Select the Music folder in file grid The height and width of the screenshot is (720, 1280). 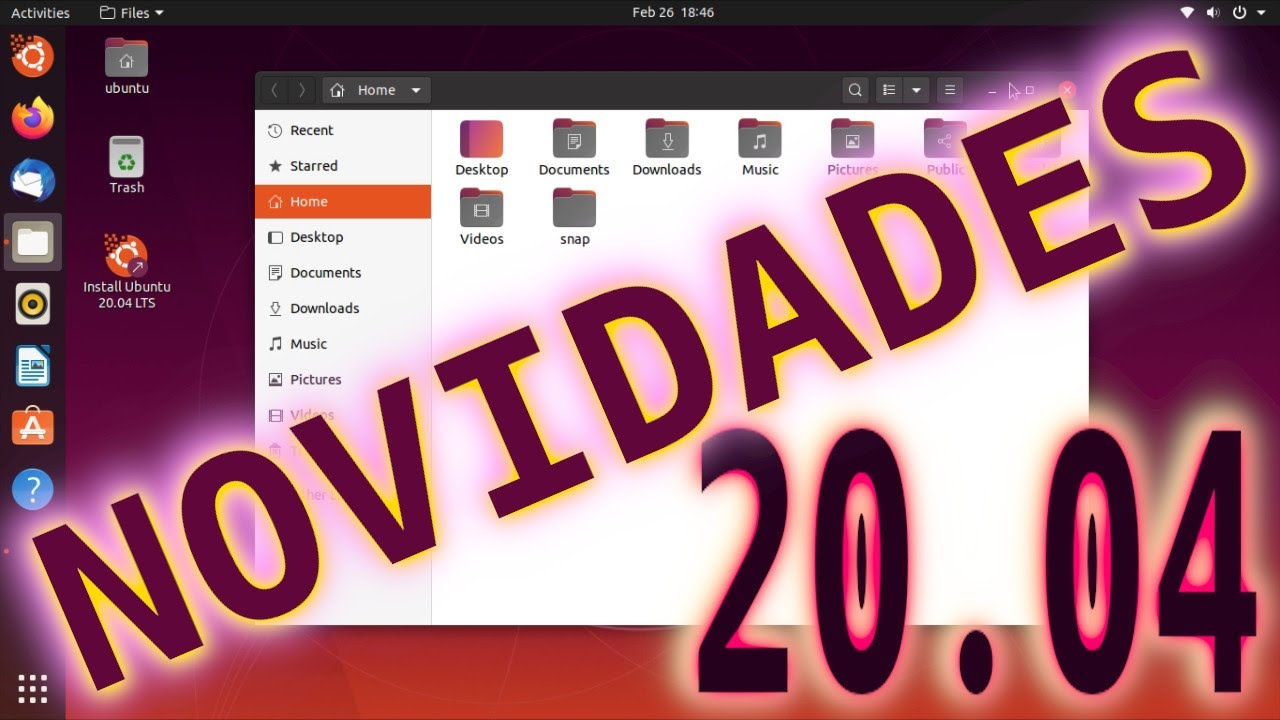tap(760, 148)
